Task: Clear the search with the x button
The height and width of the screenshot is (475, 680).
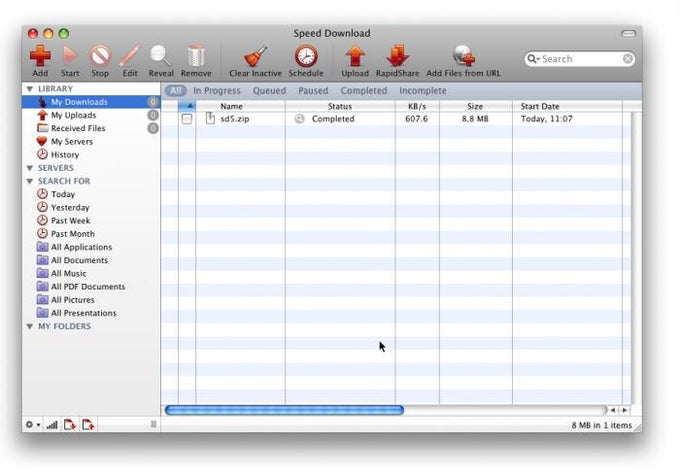Action: (x=628, y=59)
